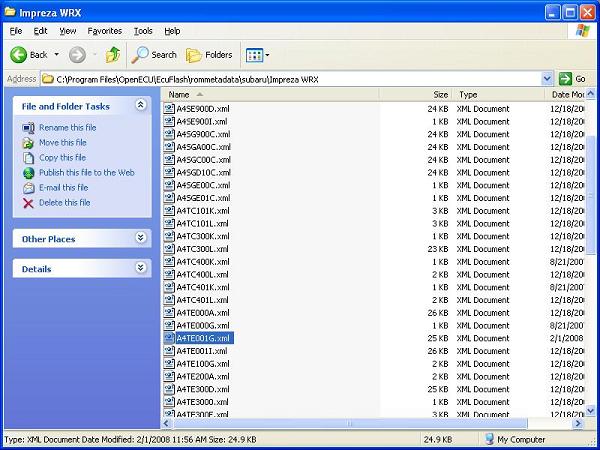Click the Move this file icon
Screen dimensions: 600x450
(28, 143)
